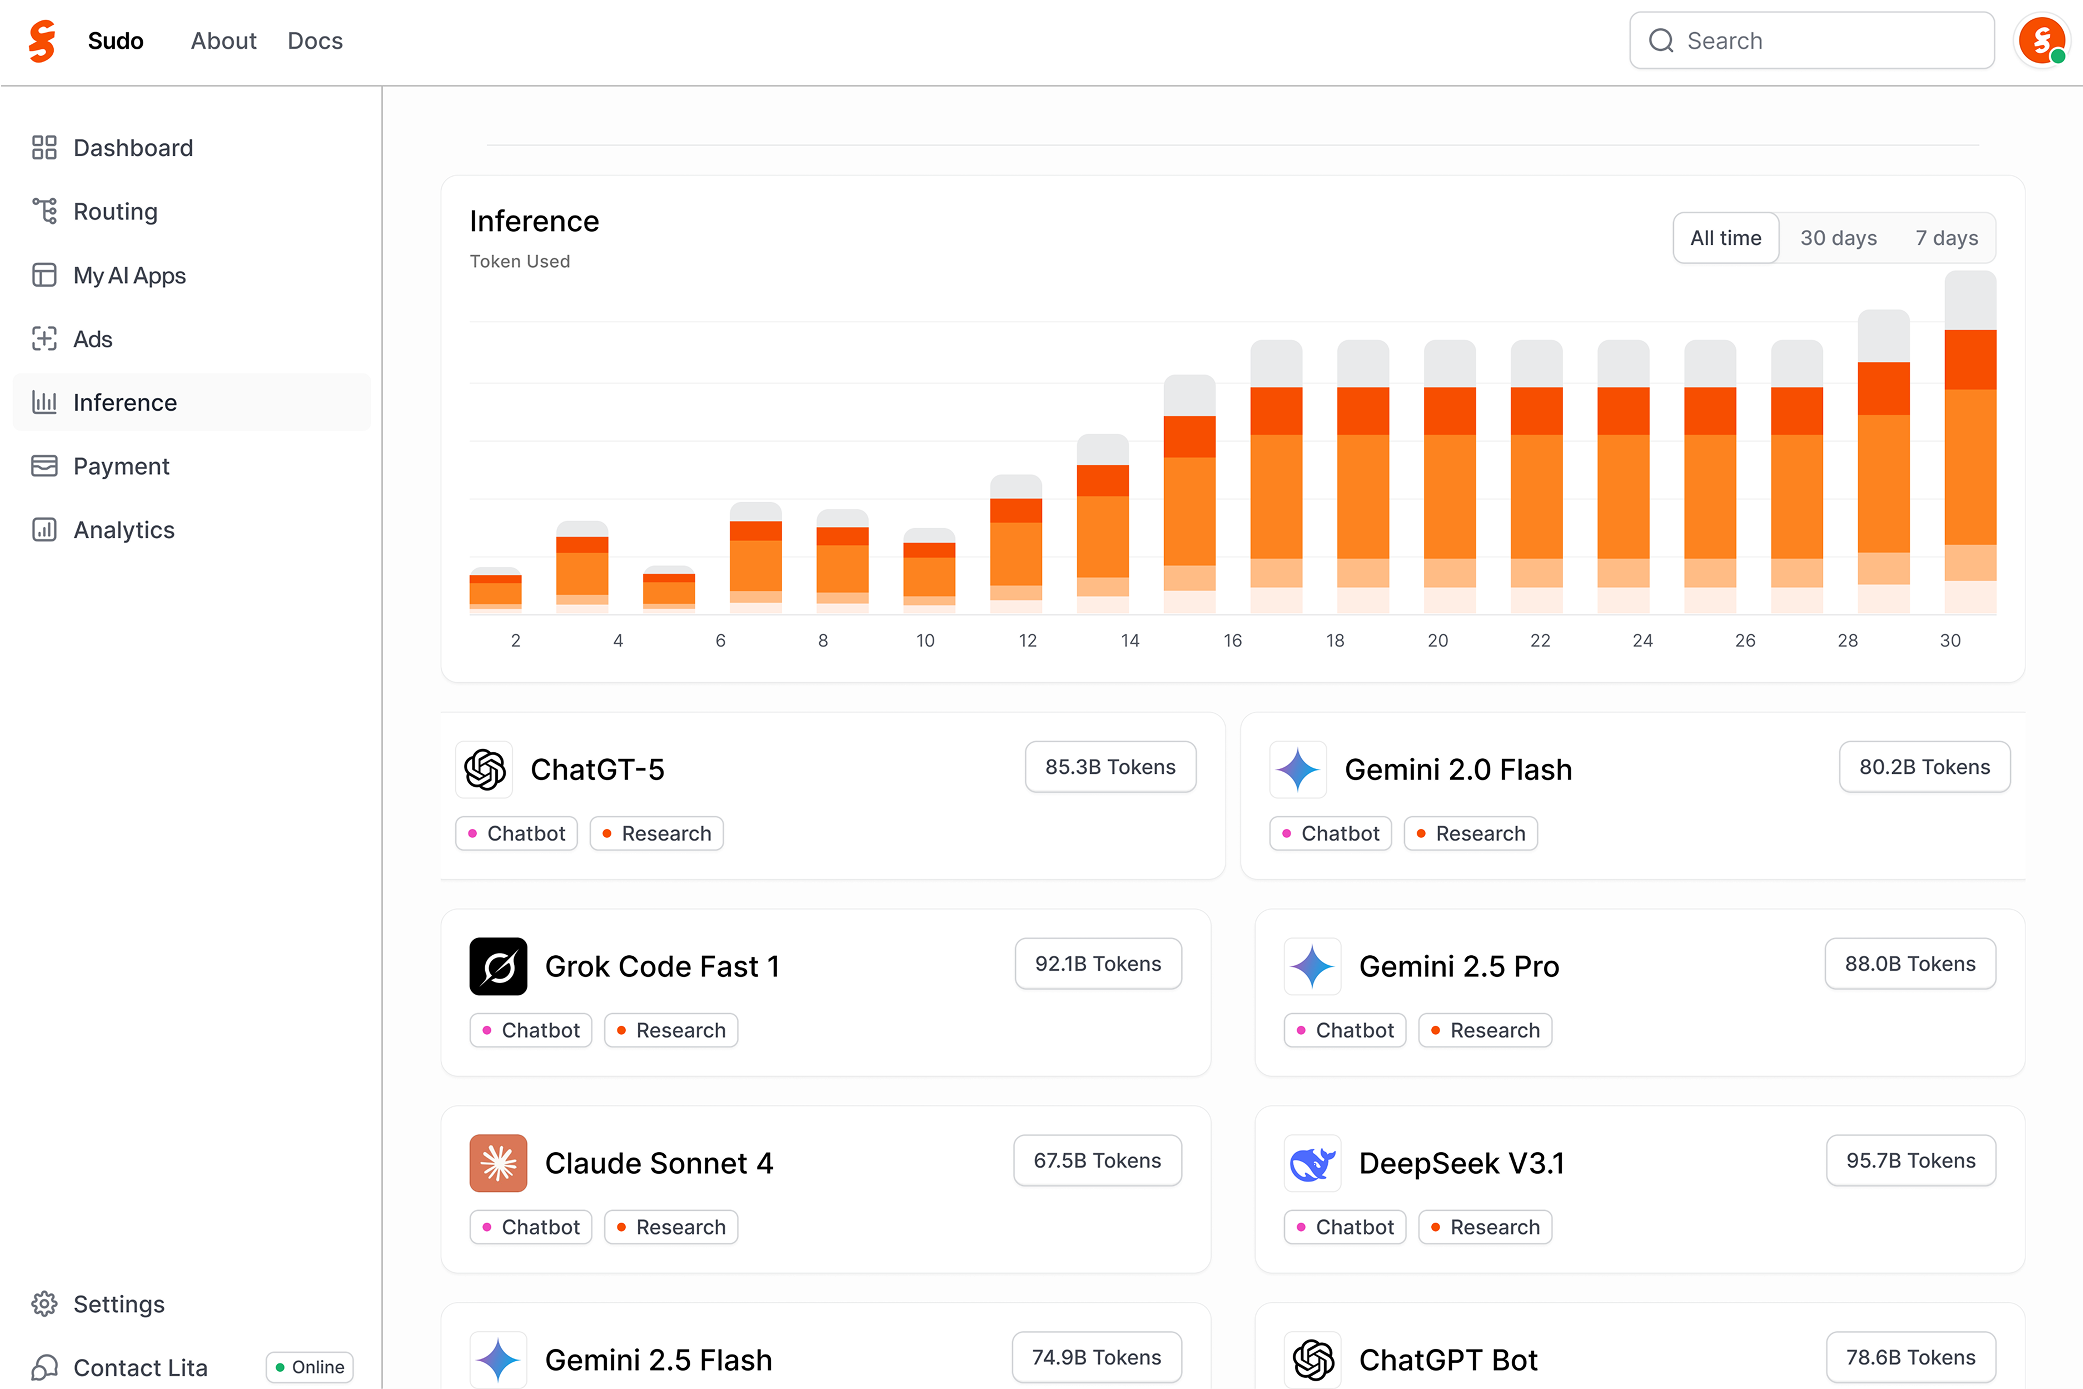The height and width of the screenshot is (1389, 2083).
Task: Open the Docs menu item
Action: click(315, 41)
